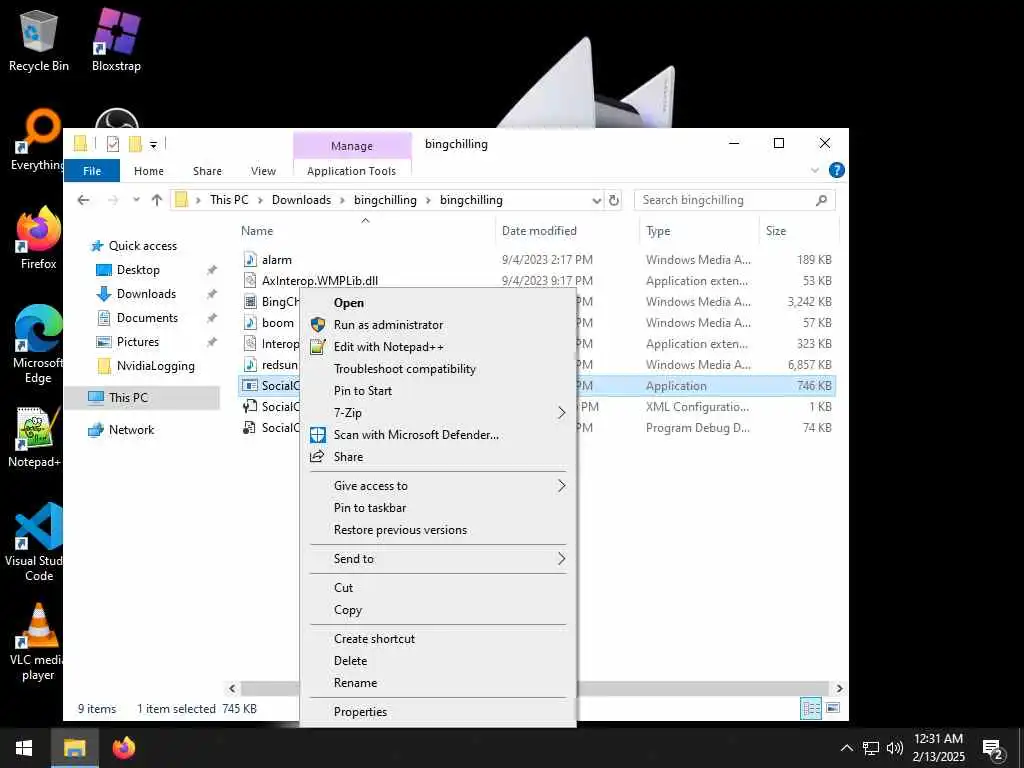The width and height of the screenshot is (1024, 768).
Task: Open the Recent locations dropdown arrow
Action: [136, 200]
